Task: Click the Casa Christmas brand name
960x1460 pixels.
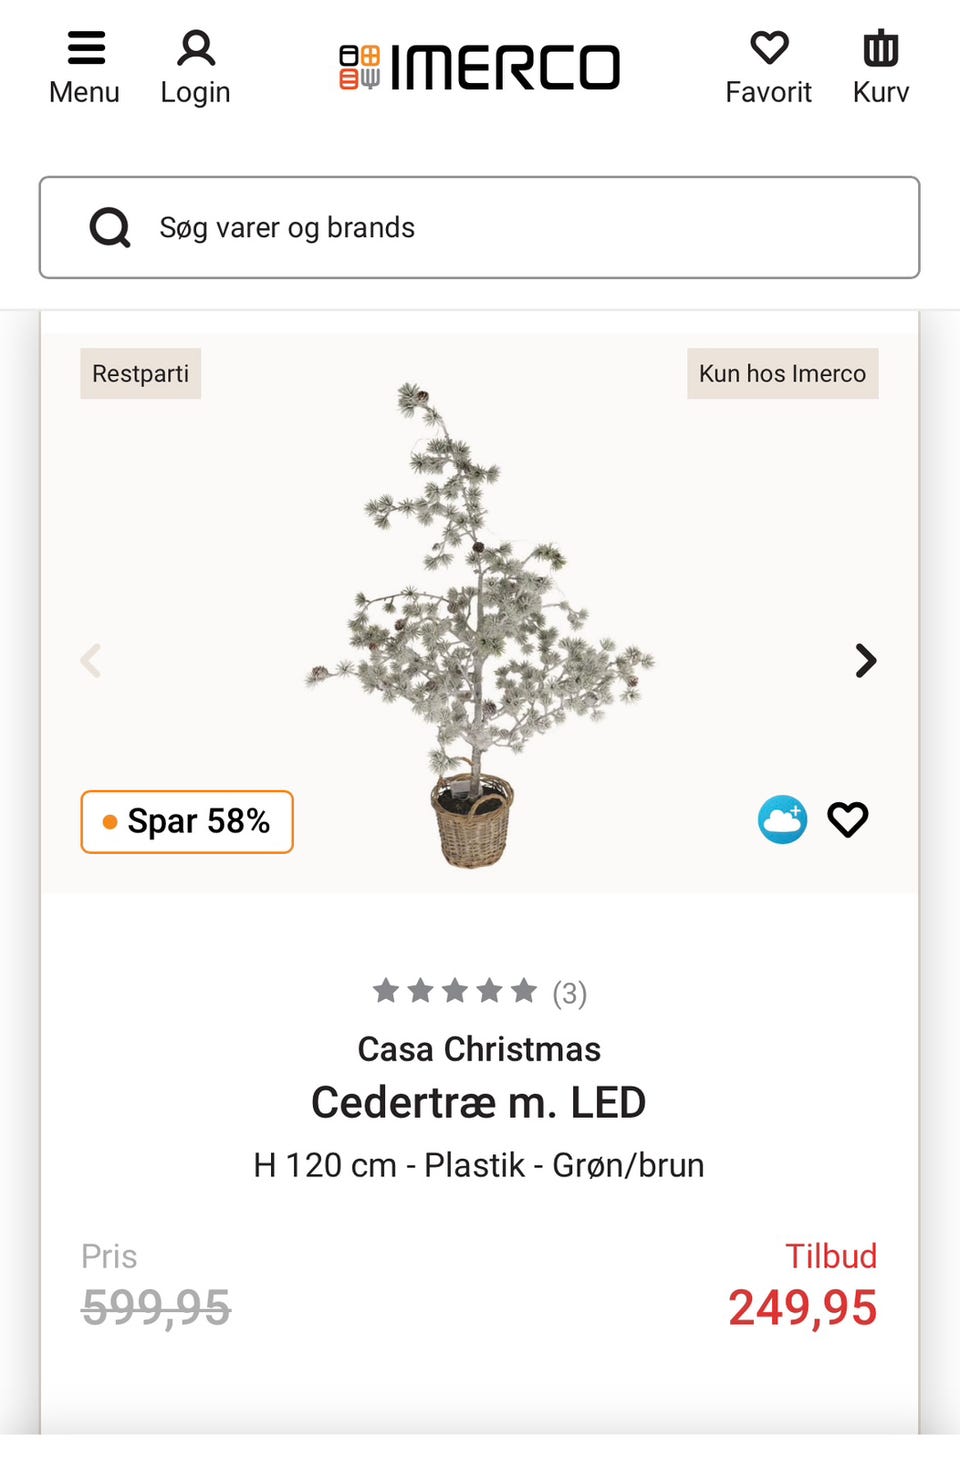Action: (x=478, y=1049)
